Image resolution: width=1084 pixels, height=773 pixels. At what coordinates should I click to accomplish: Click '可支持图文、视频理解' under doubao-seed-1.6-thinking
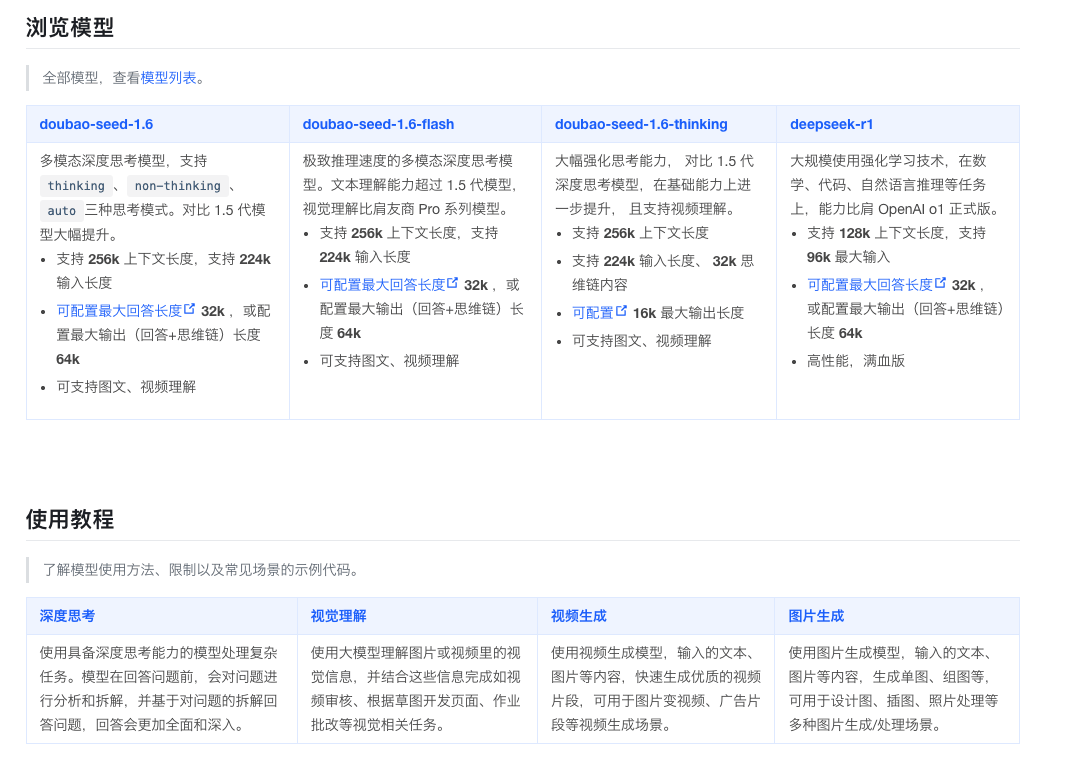tap(642, 341)
